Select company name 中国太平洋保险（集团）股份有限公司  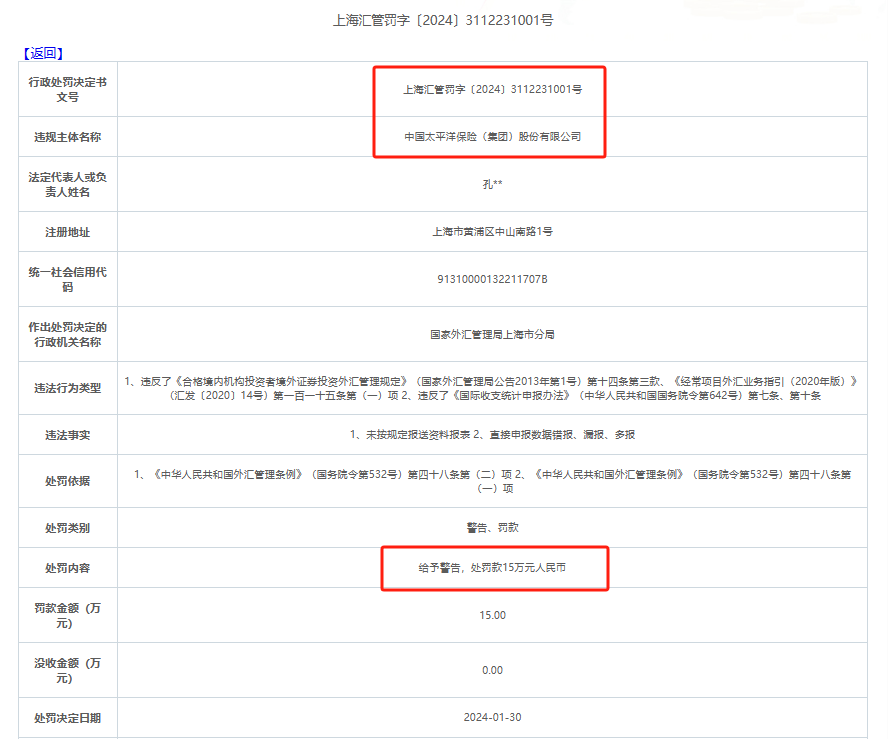click(x=492, y=136)
